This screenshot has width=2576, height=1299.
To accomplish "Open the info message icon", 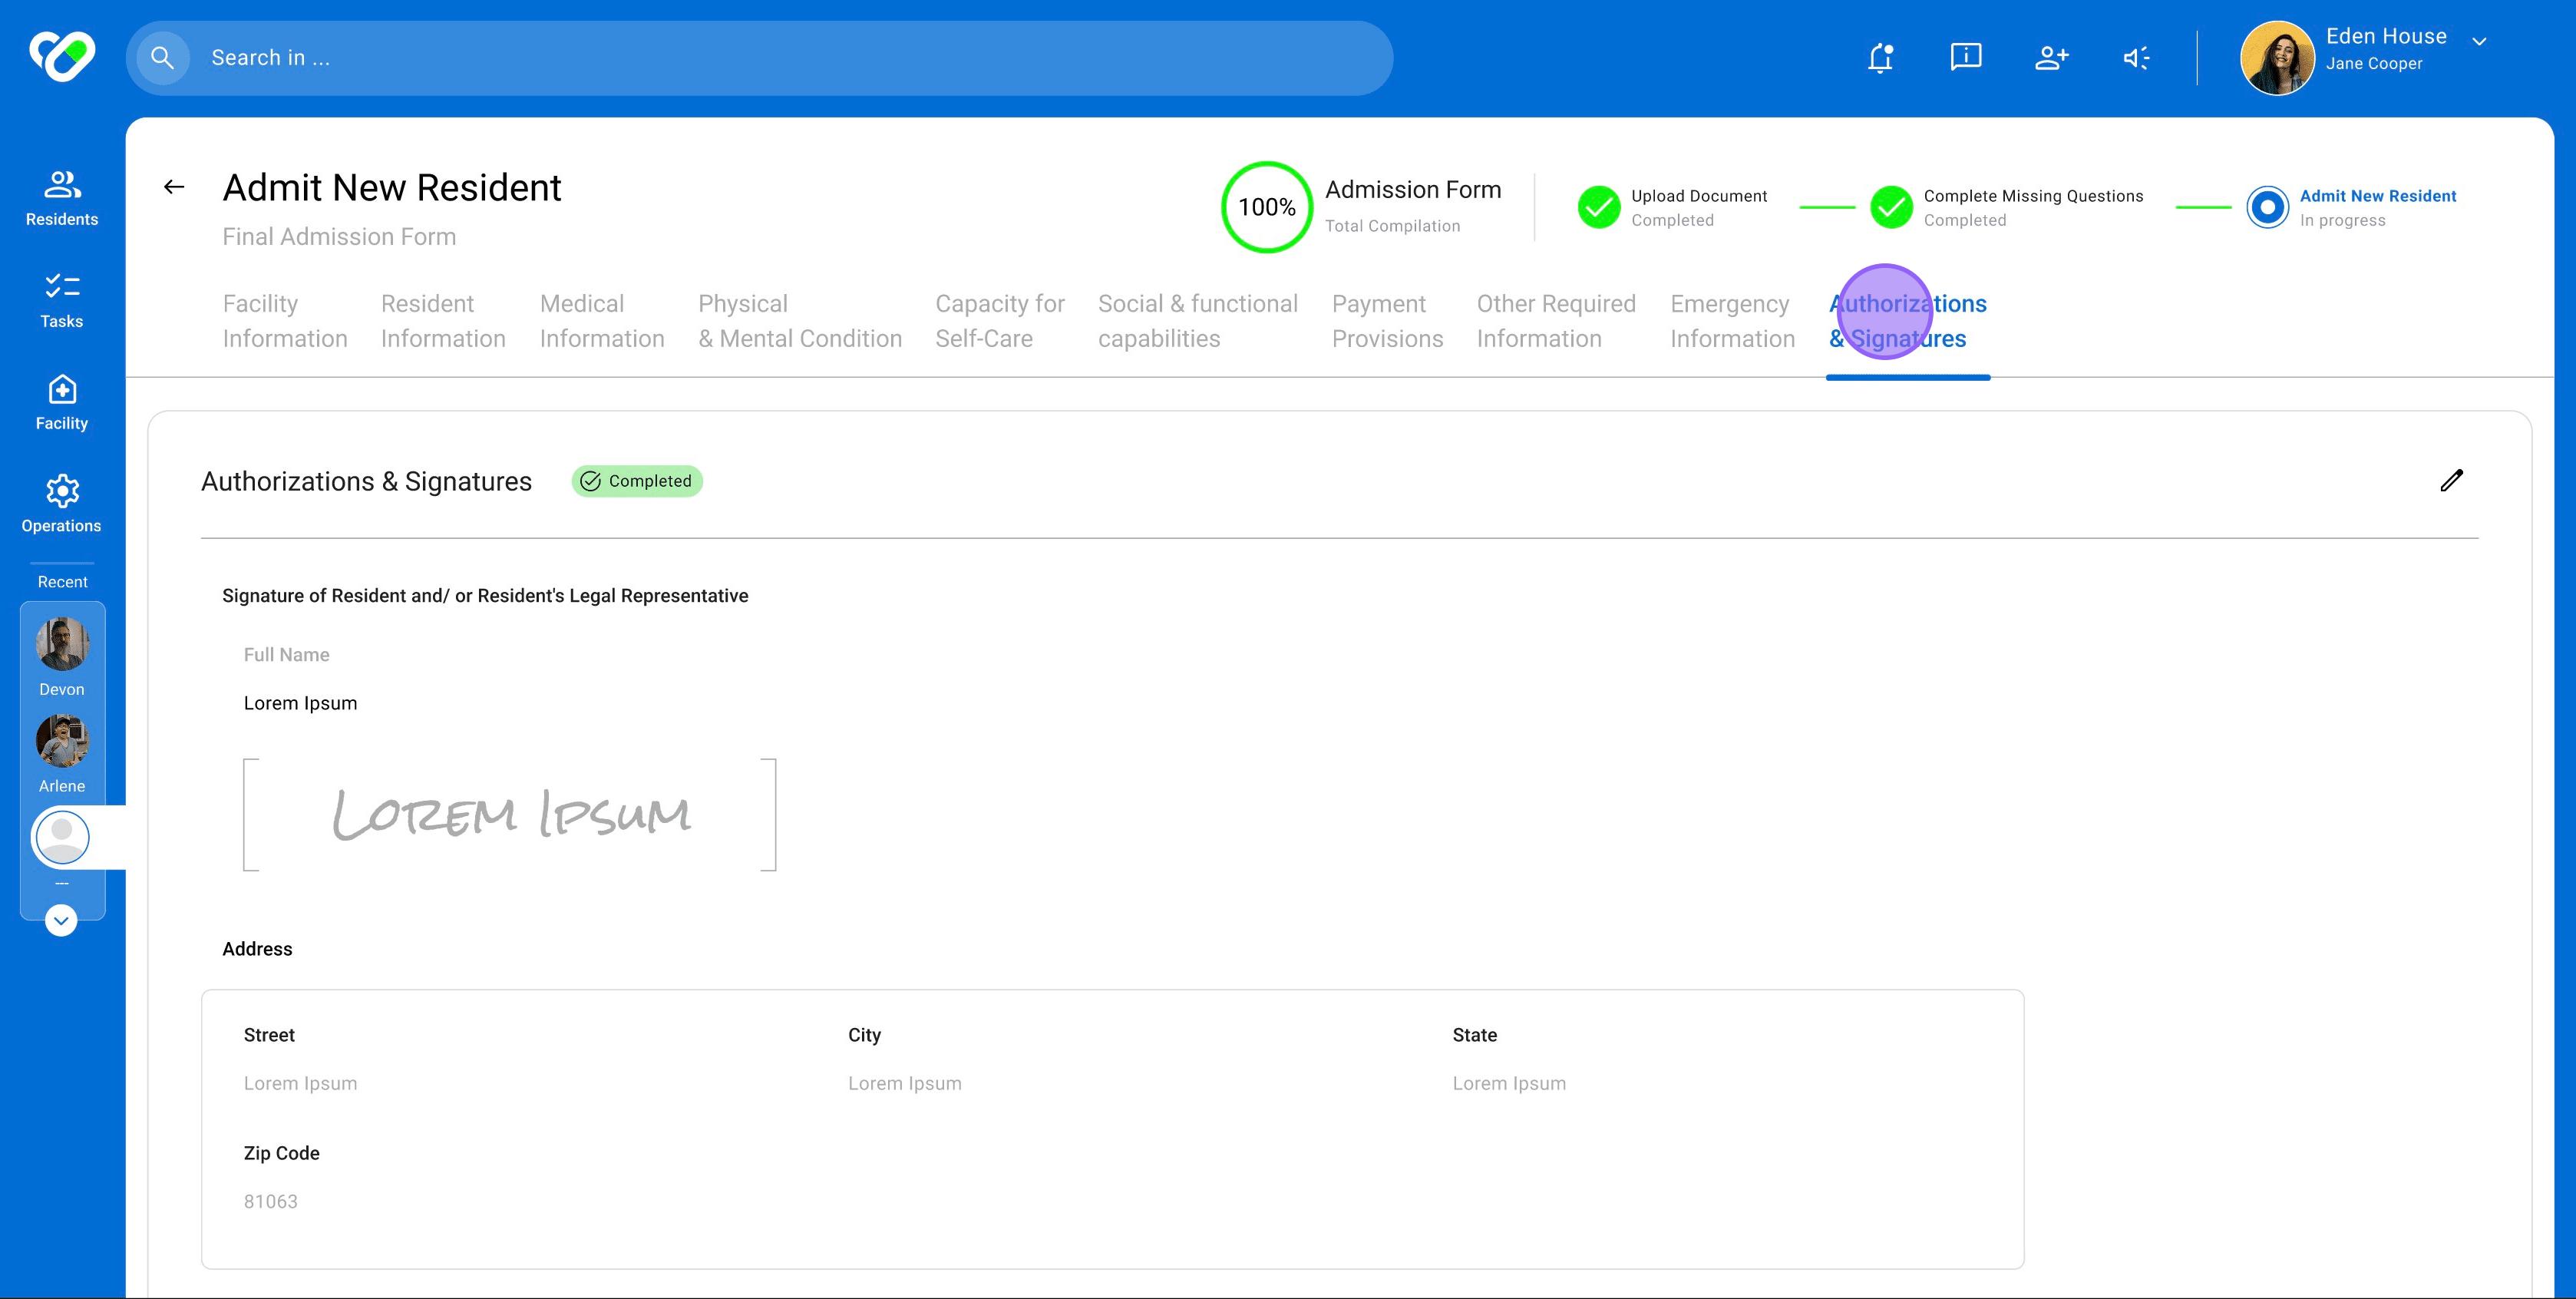I will pos(1966,57).
